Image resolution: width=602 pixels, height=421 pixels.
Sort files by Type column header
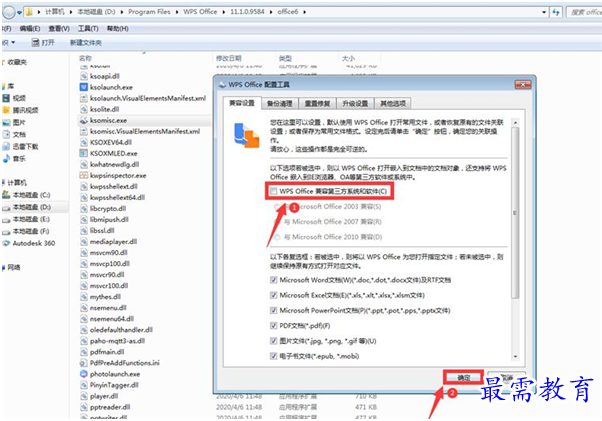285,58
